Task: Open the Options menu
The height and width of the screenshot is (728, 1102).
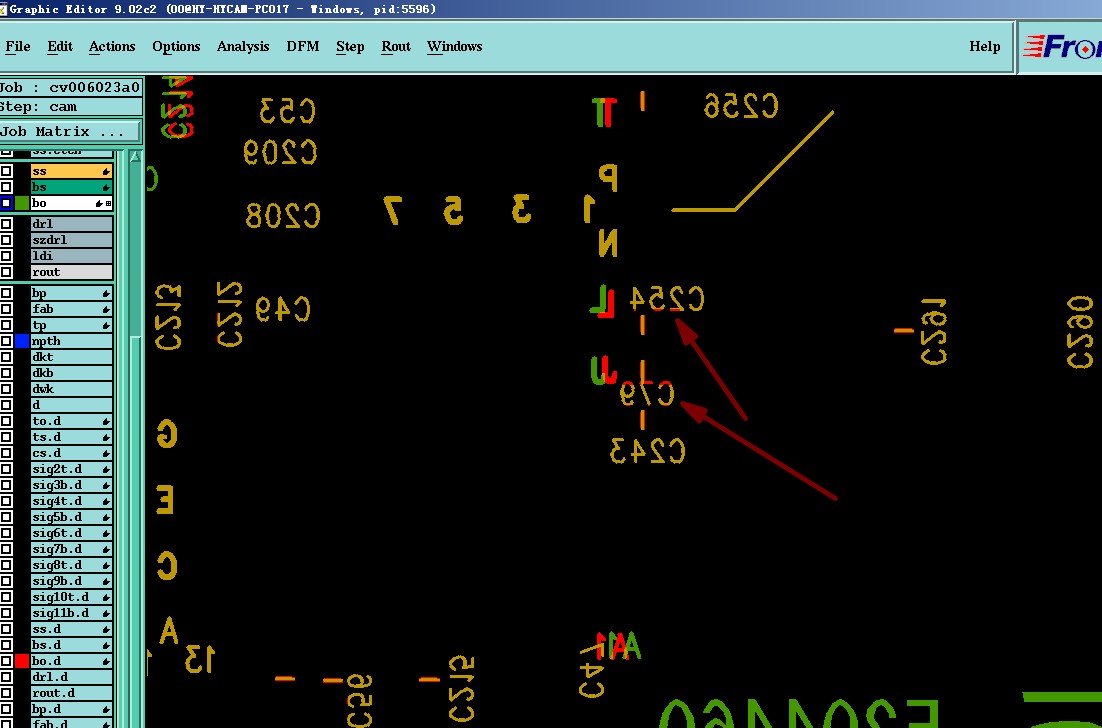Action: tap(176, 46)
